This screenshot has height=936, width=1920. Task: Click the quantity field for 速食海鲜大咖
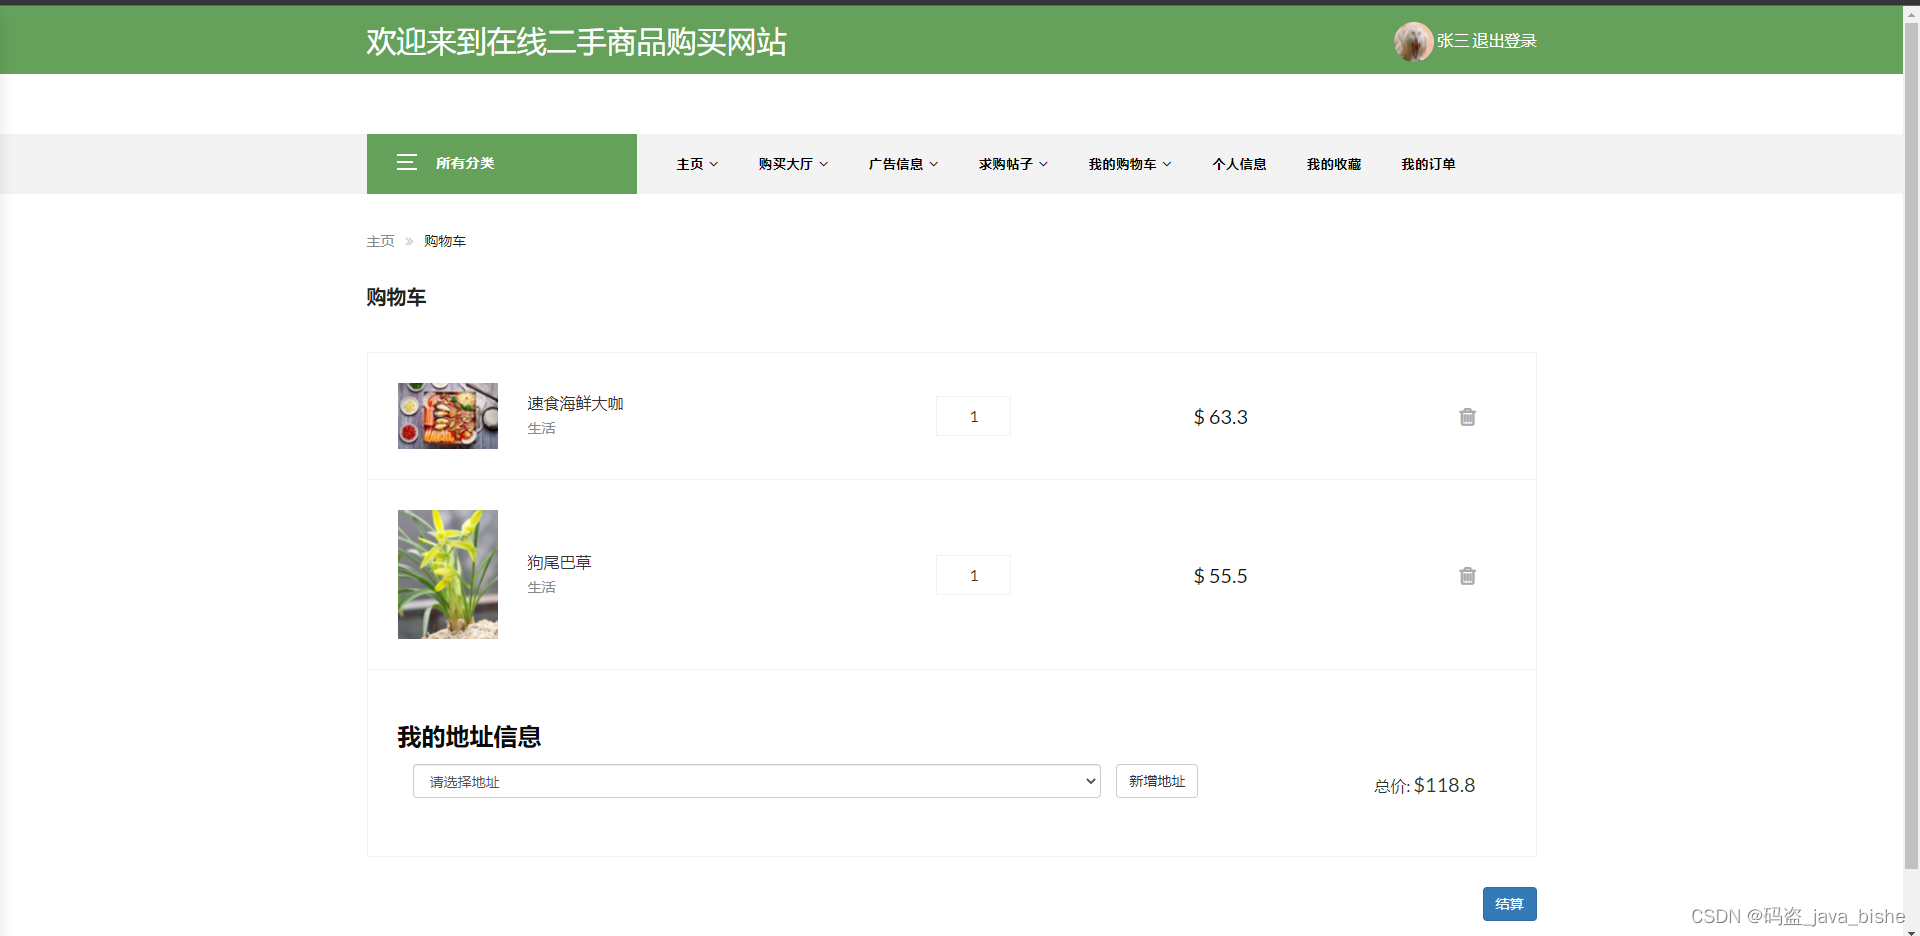[x=973, y=416]
